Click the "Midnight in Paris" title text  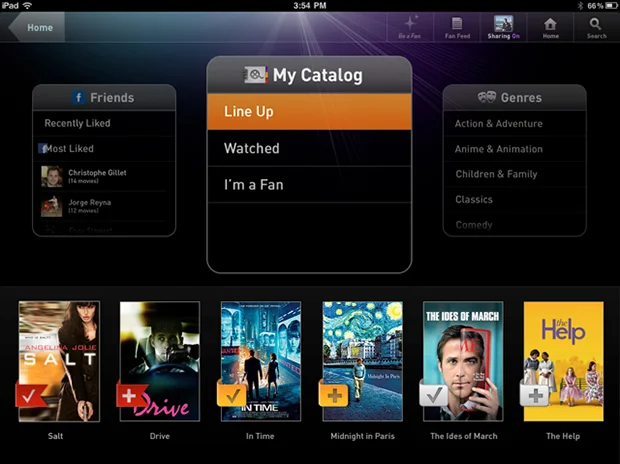tap(363, 436)
